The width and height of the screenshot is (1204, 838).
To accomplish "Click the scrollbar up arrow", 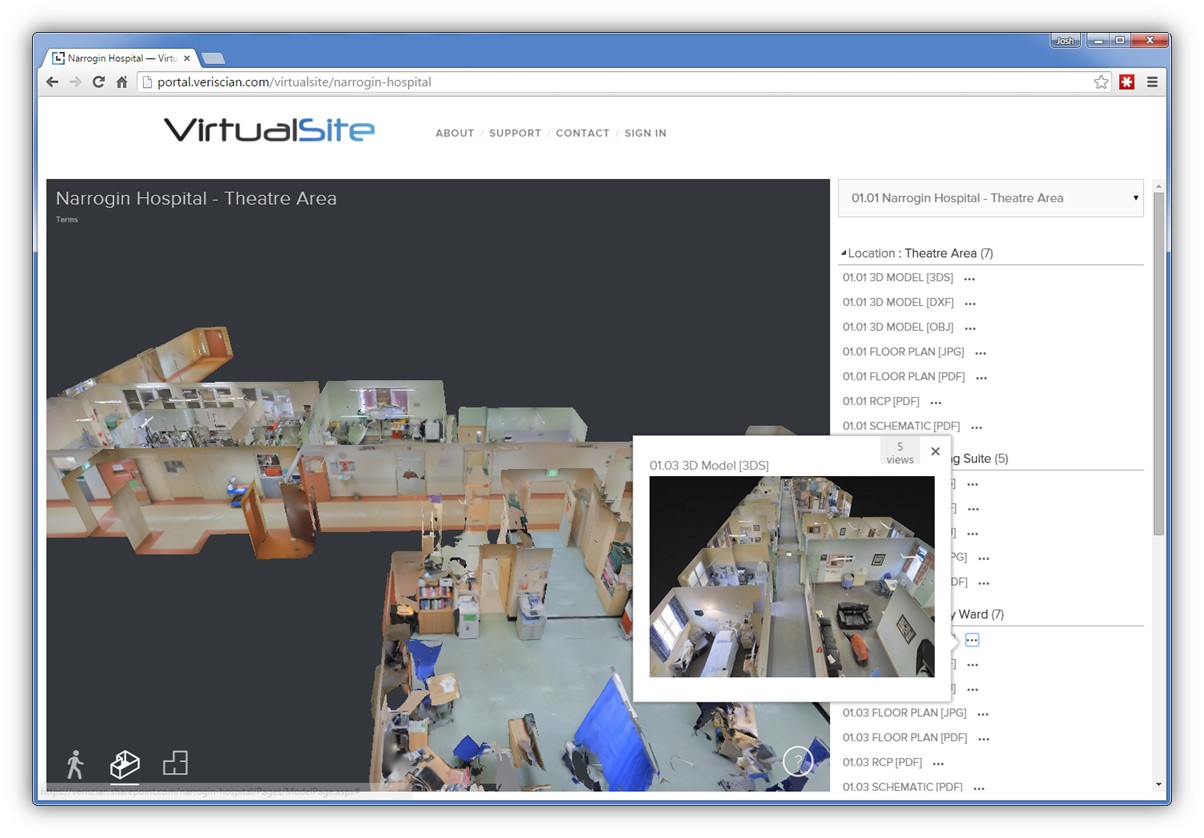I will [1158, 186].
